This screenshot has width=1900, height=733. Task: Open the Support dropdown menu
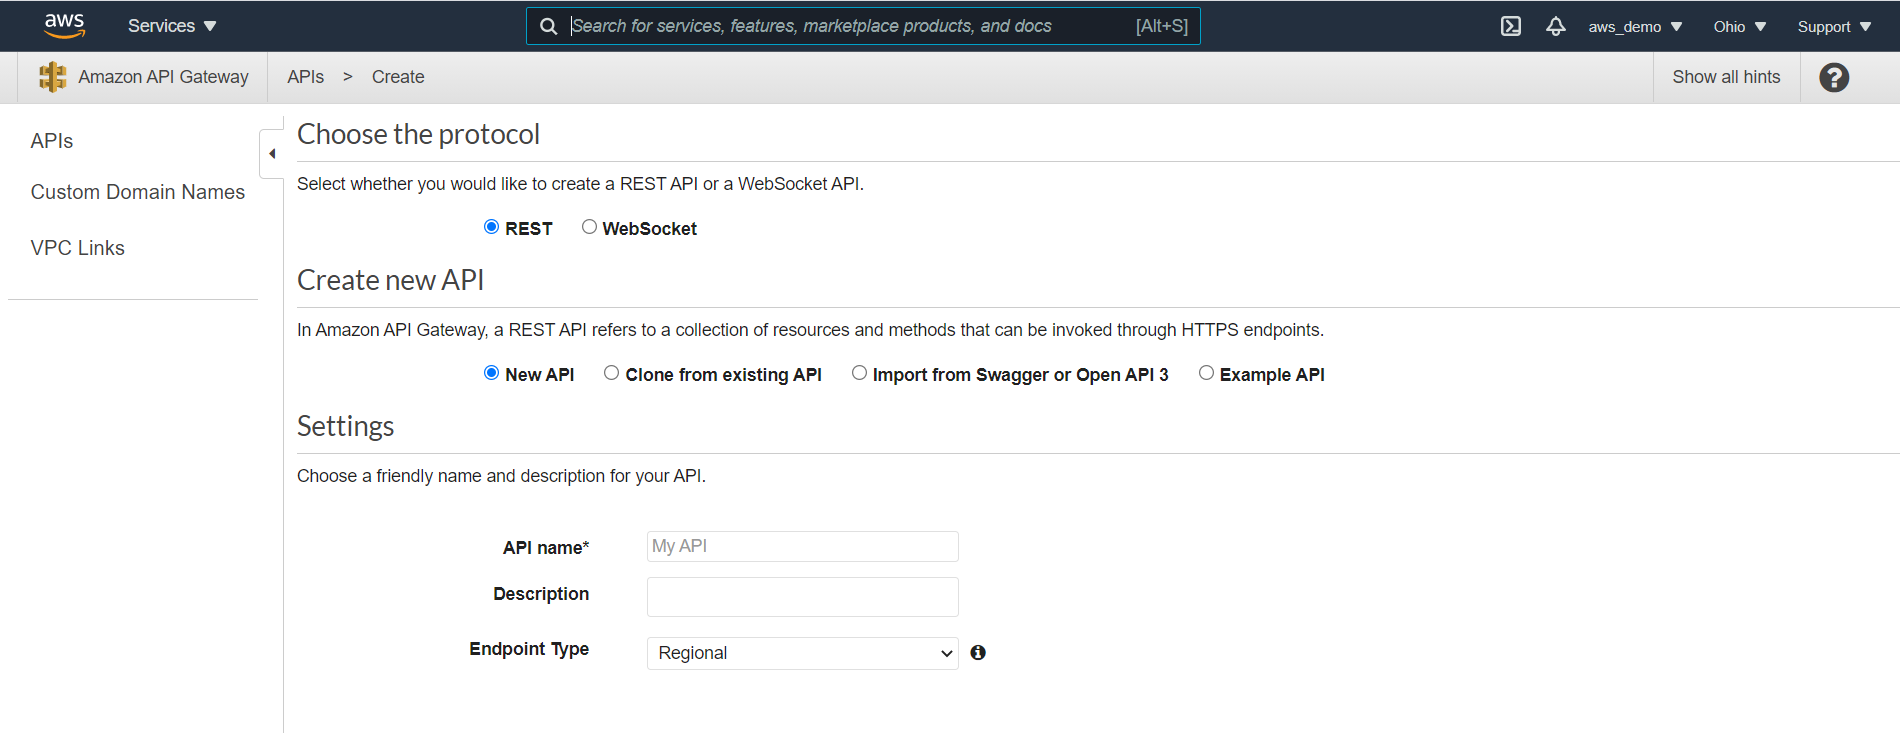tap(1834, 27)
